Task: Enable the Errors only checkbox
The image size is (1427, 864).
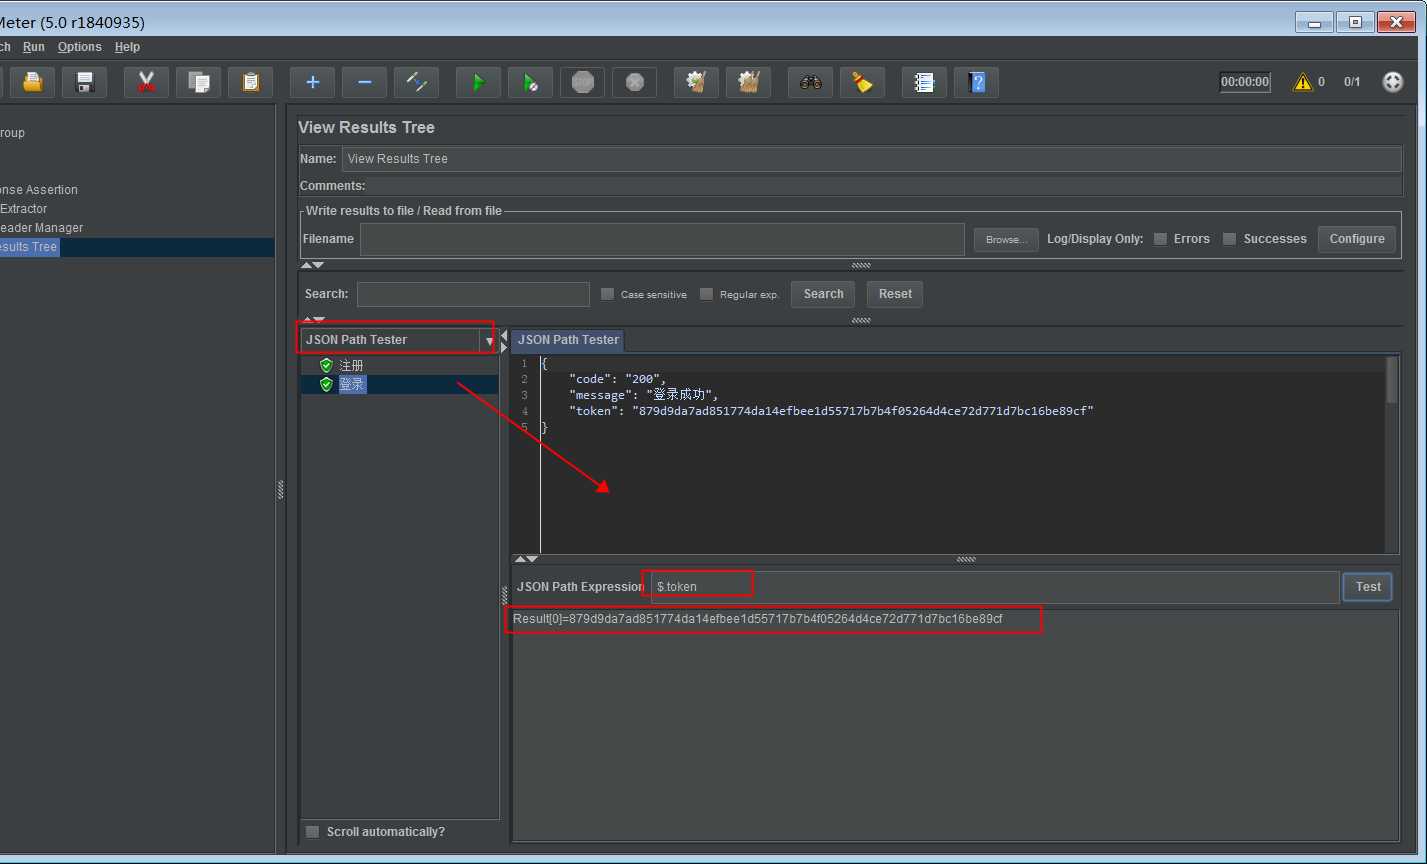Action: (1160, 239)
